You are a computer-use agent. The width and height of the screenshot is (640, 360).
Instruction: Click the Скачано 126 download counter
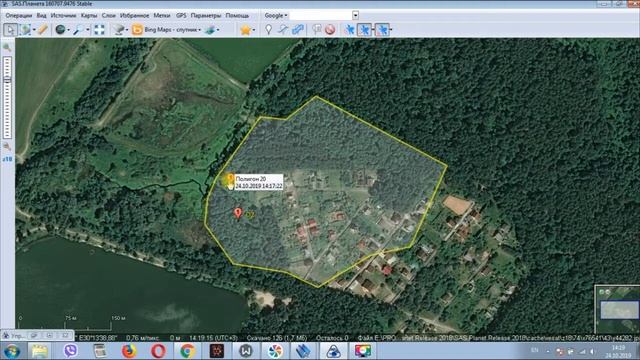tap(276, 338)
